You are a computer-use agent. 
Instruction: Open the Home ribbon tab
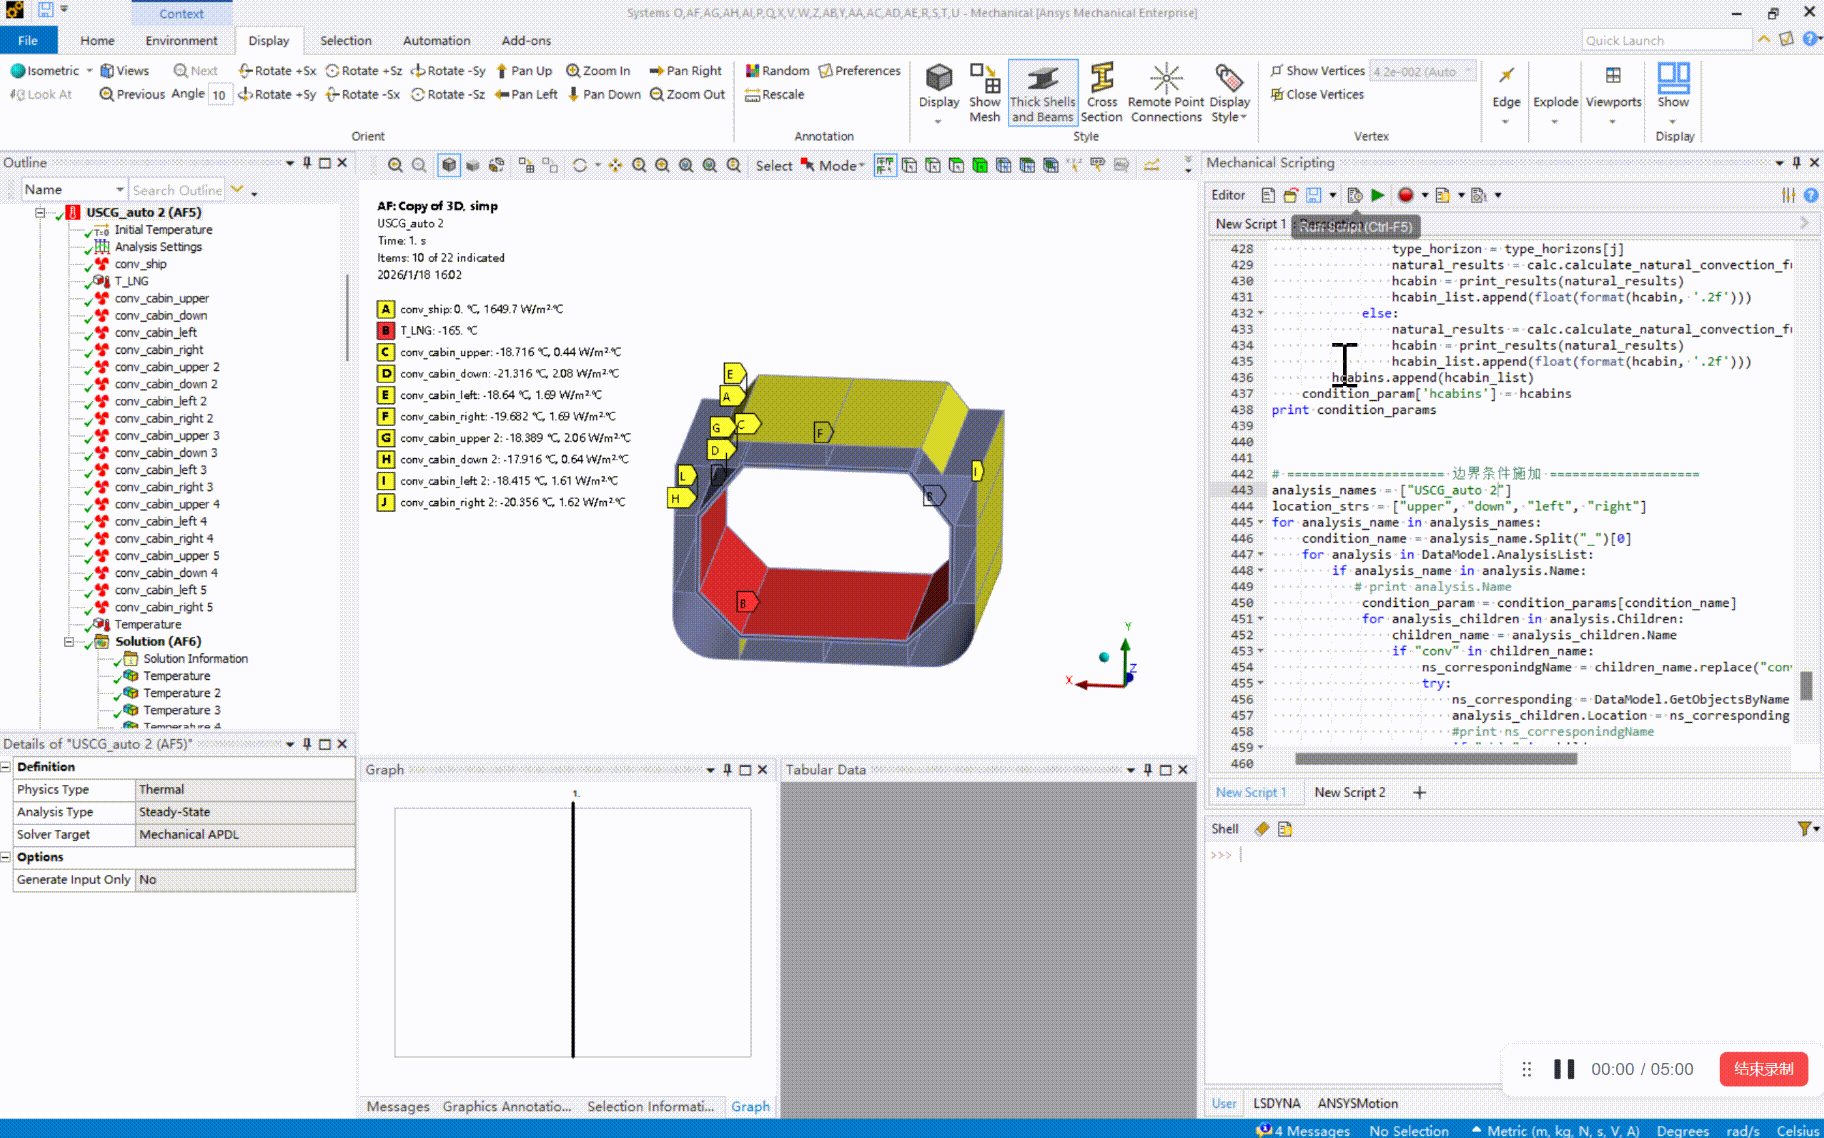97,41
